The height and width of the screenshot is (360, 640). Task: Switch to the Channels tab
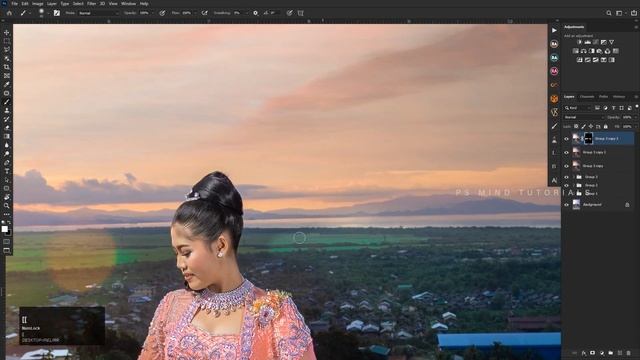(x=587, y=97)
